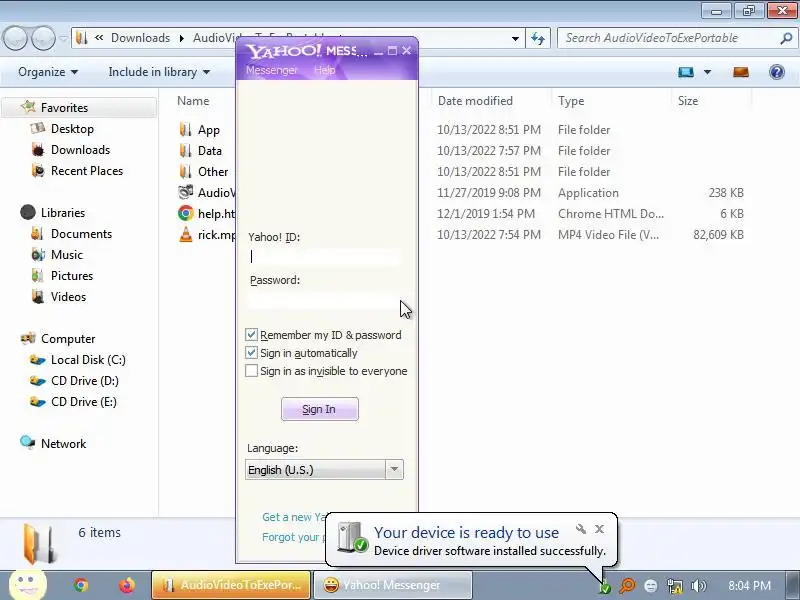Image resolution: width=800 pixels, height=600 pixels.
Task: Open Documents library
Action: point(81,233)
